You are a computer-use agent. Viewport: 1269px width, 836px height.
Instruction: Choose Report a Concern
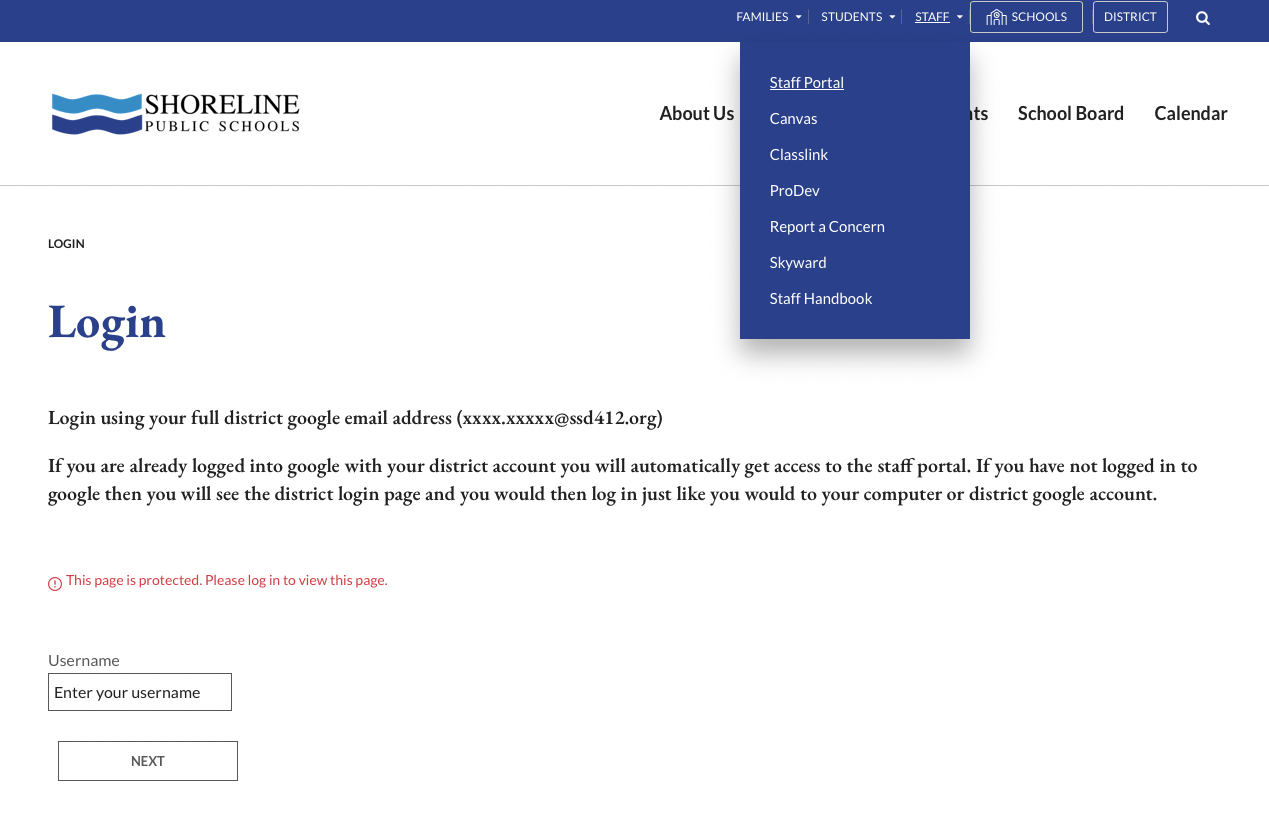click(827, 227)
